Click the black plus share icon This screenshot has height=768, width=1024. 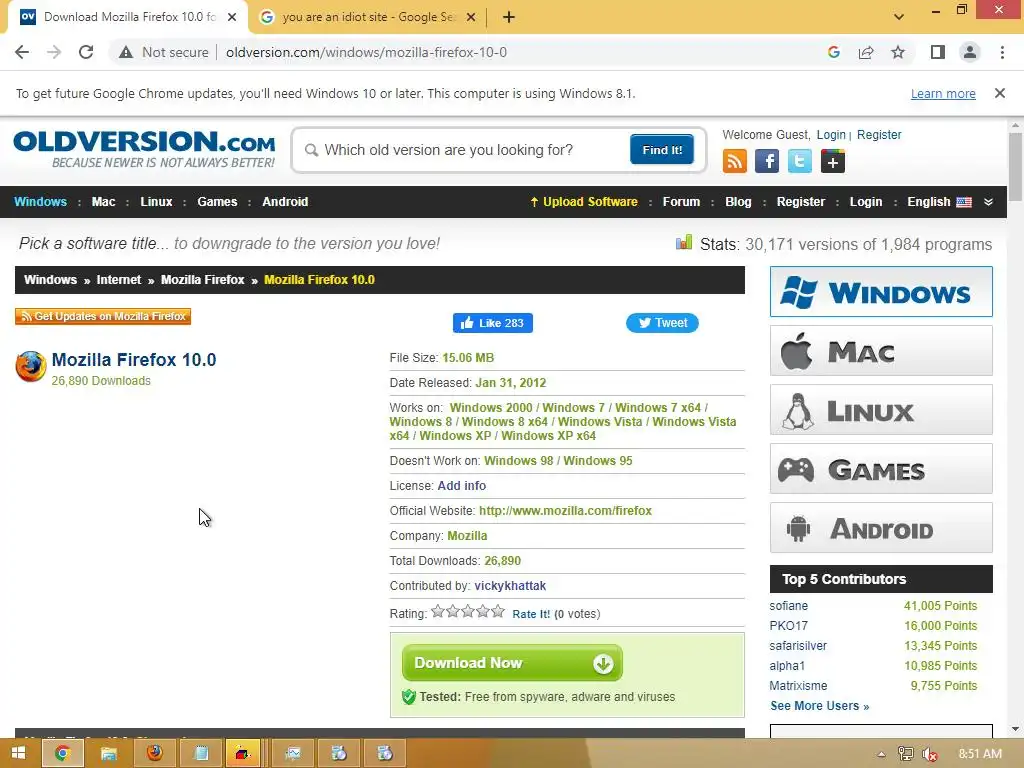(x=833, y=161)
